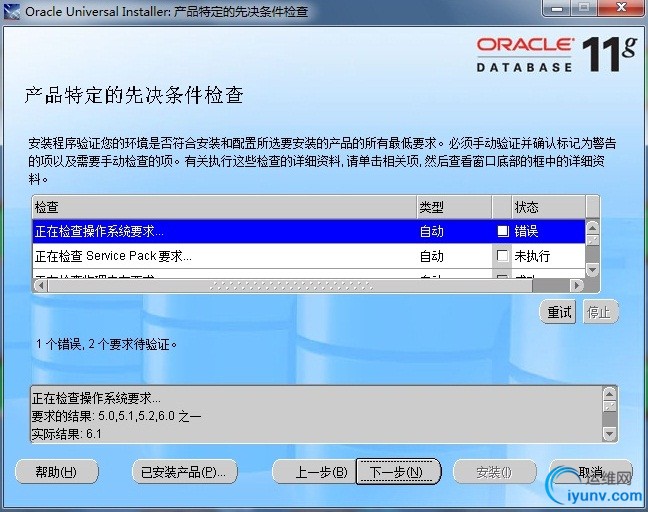Click the 要求的结果 line in details box
The image size is (648, 512).
[x=116, y=416]
